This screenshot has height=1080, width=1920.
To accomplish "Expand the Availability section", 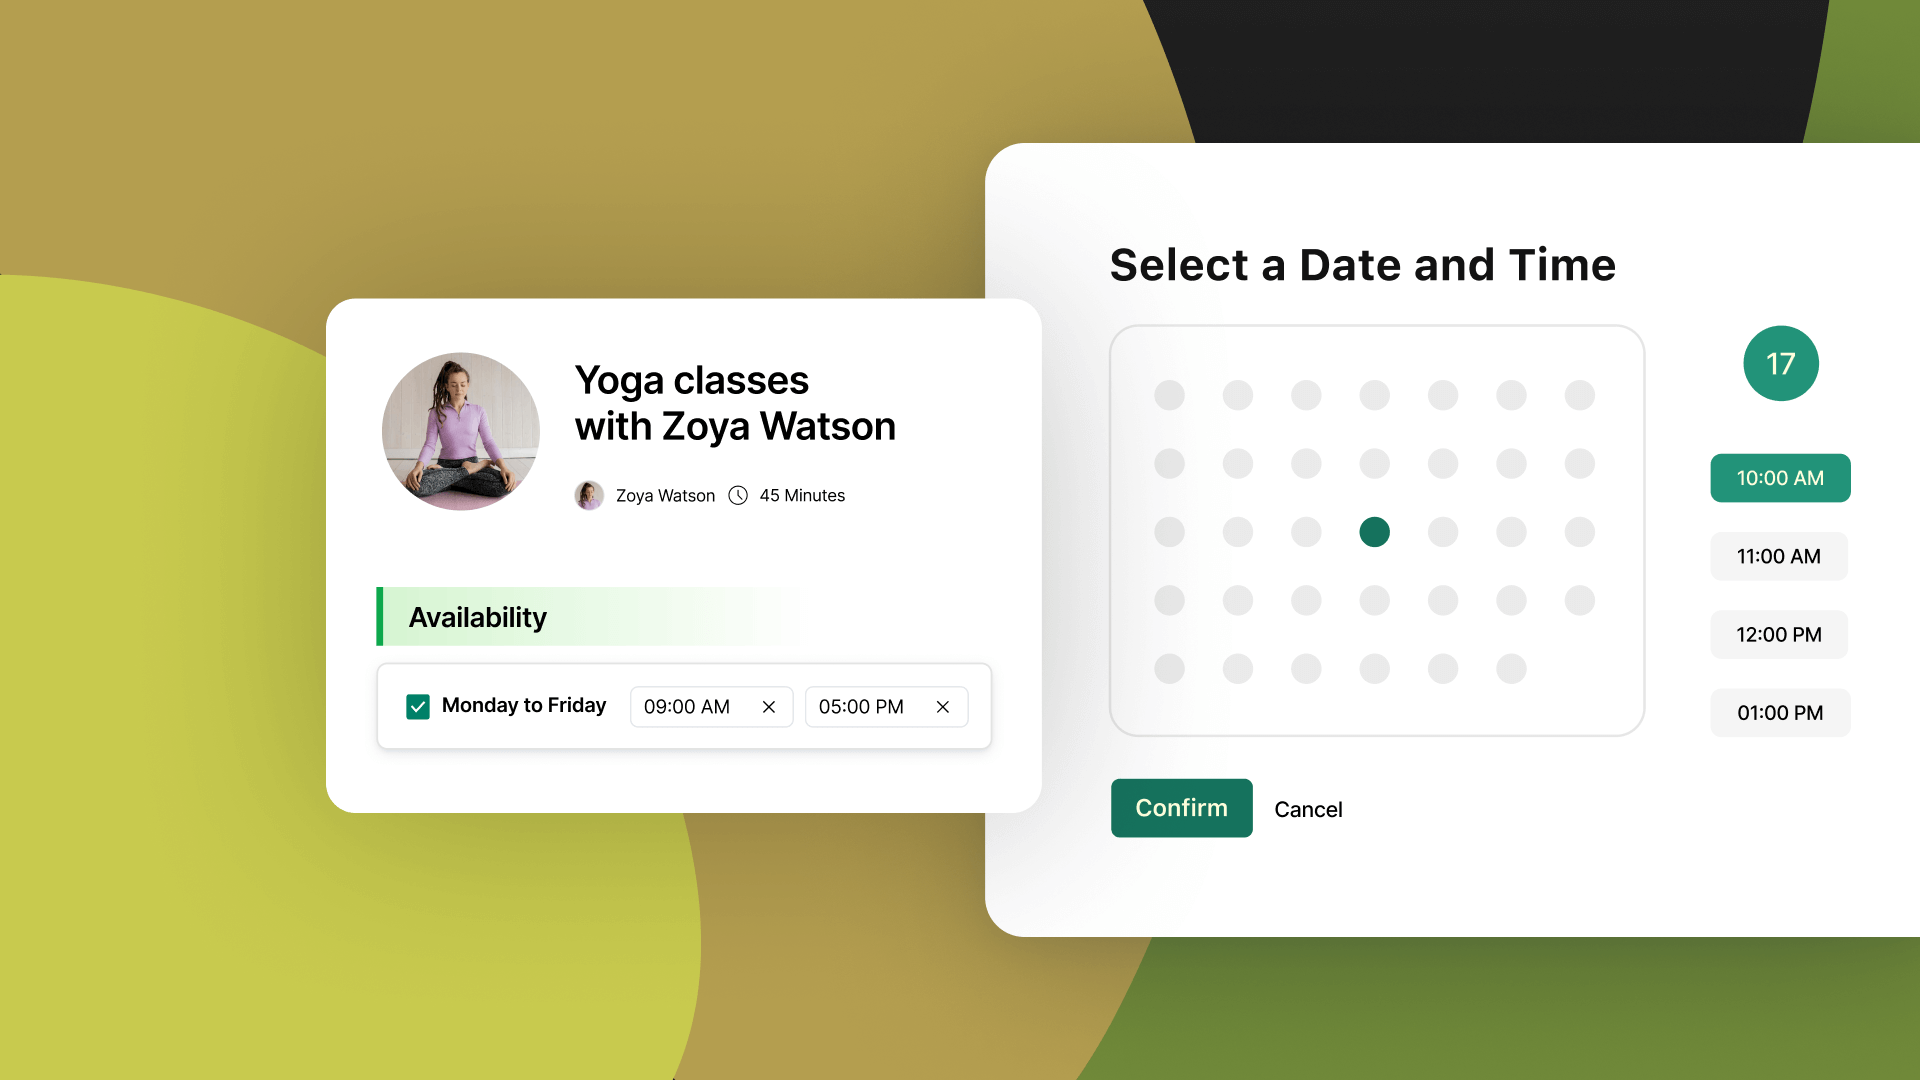I will [476, 617].
